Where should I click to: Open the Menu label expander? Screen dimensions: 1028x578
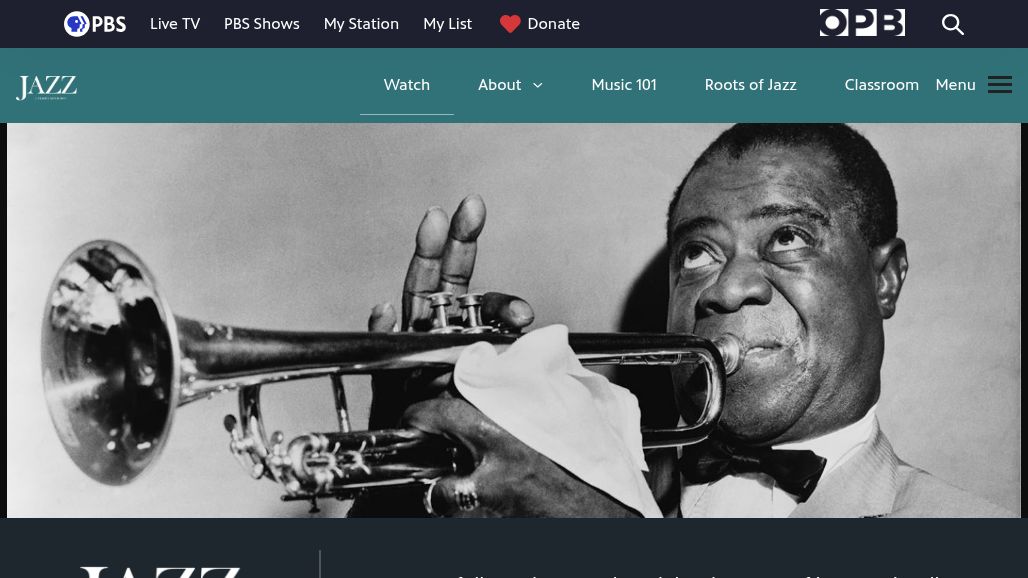point(955,85)
